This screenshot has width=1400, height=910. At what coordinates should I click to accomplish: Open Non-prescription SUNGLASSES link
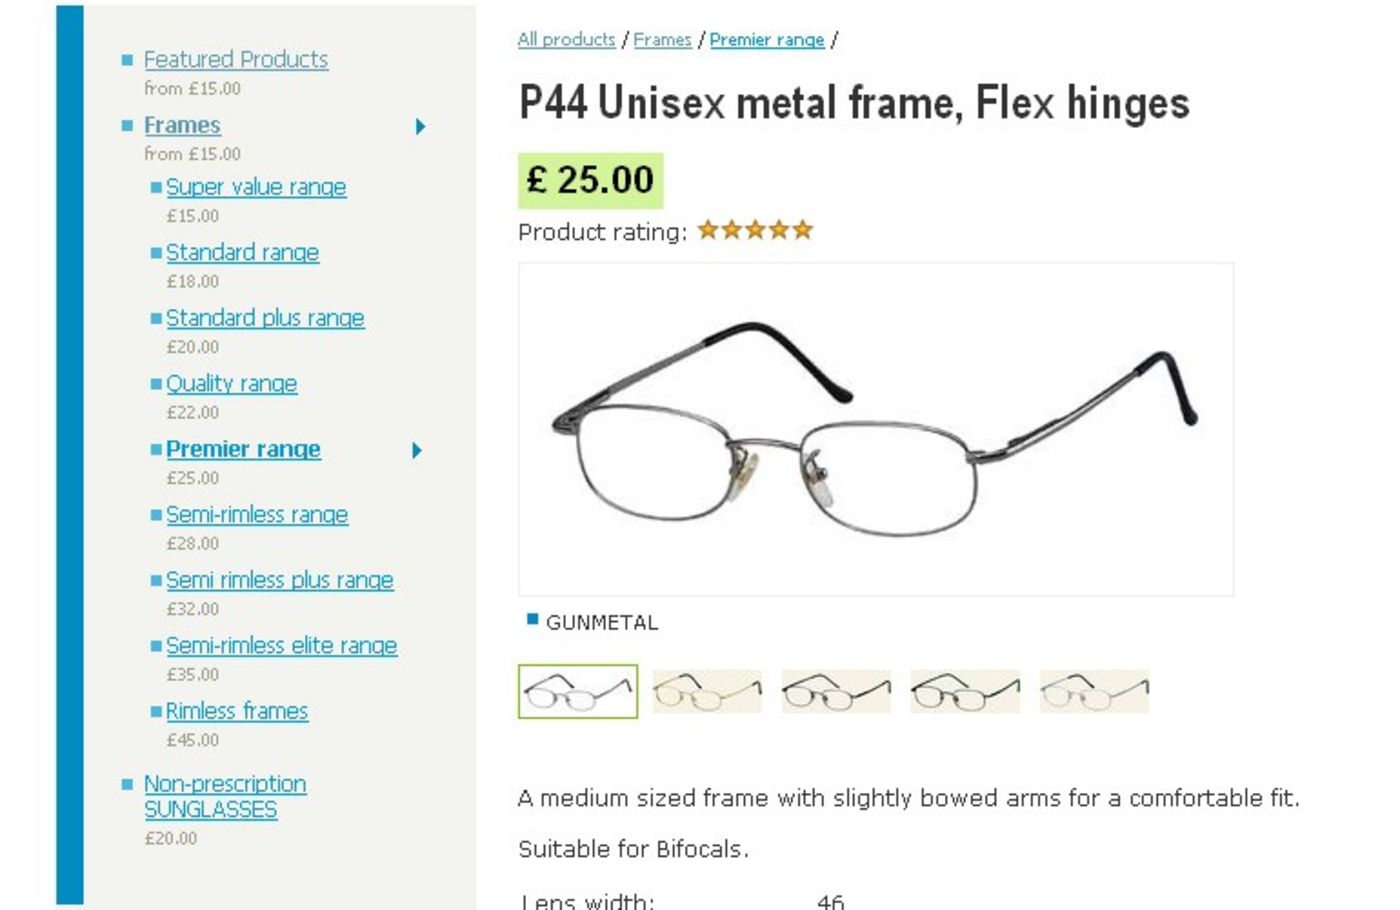tap(225, 797)
